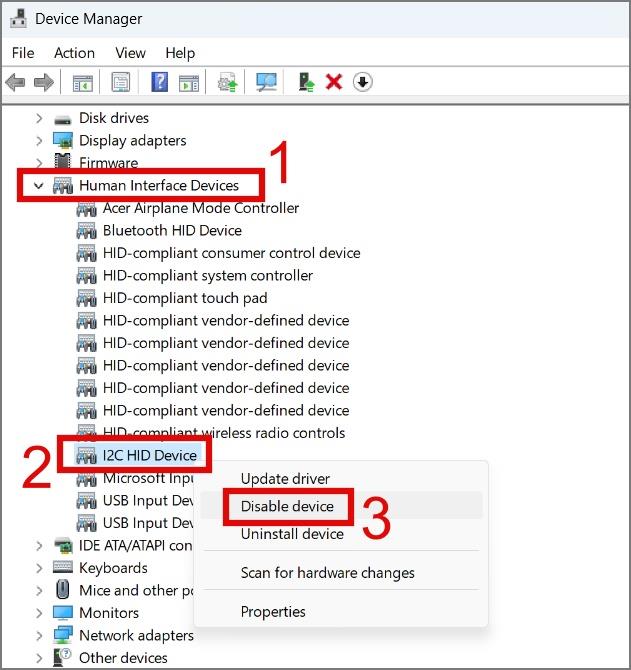Select the Microsoft Input entry
Viewport: 631px width, 670px height.
click(148, 478)
